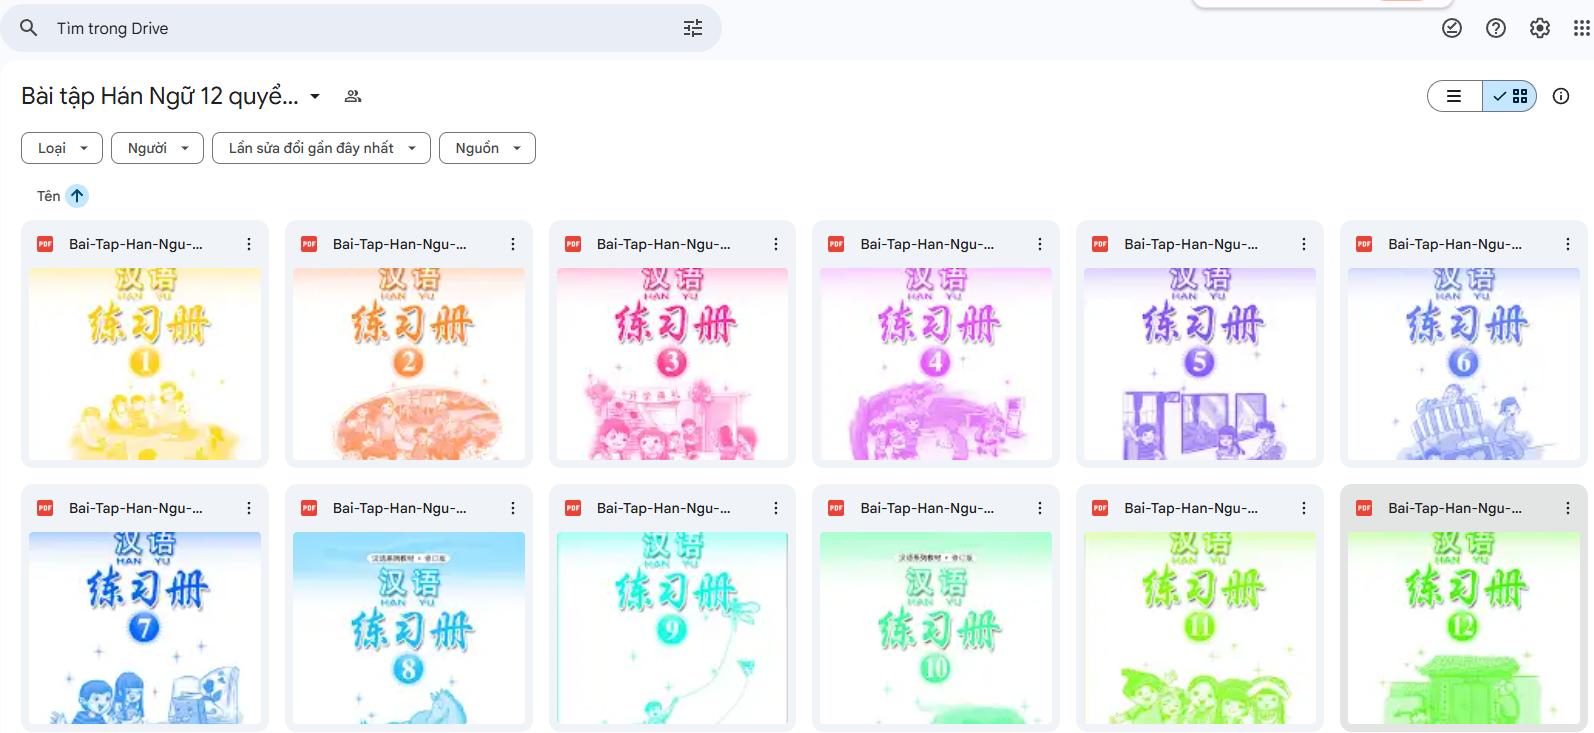Open the help question mark icon
This screenshot has width=1594, height=733.
click(x=1496, y=28)
